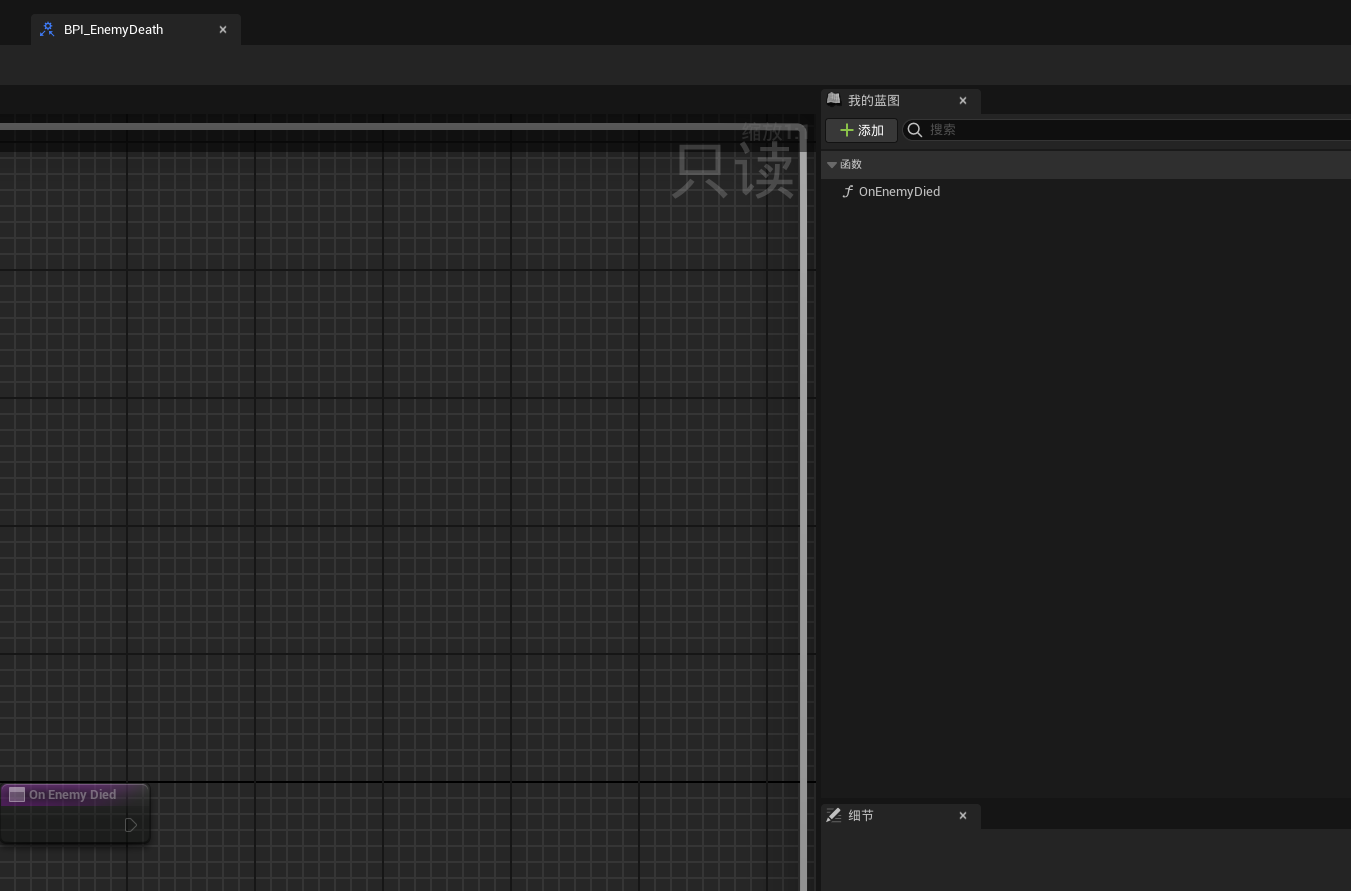
Task: Close the 细节 panel
Action: pos(963,816)
